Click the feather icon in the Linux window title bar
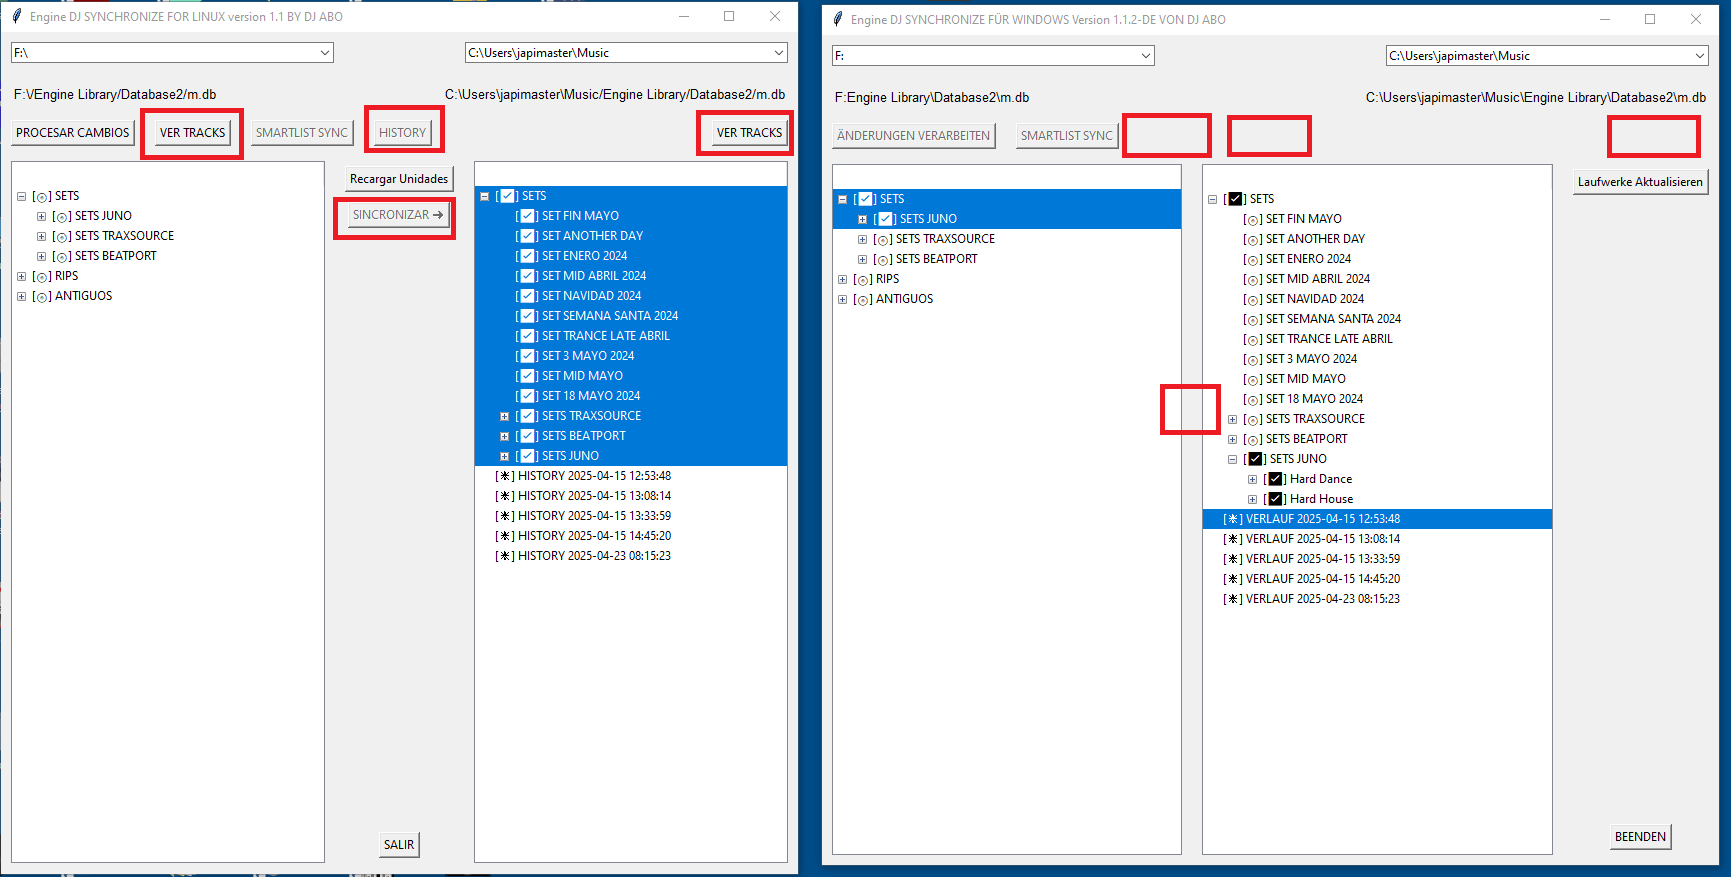This screenshot has height=877, width=1731. tap(16, 16)
